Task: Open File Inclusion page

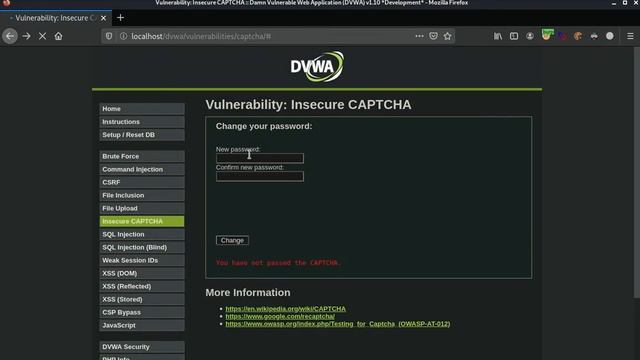Action: point(142,195)
